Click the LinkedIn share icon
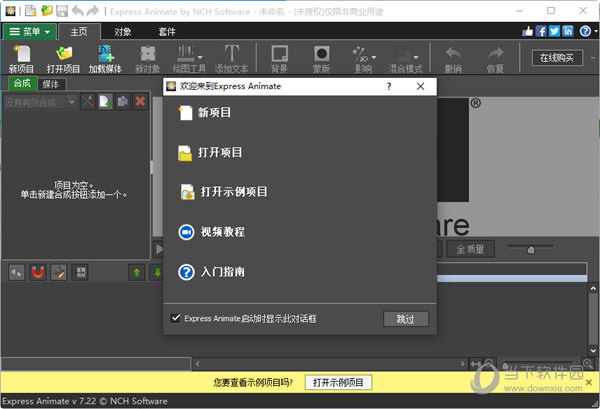Viewport: 600px width, 409px height. [x=567, y=31]
